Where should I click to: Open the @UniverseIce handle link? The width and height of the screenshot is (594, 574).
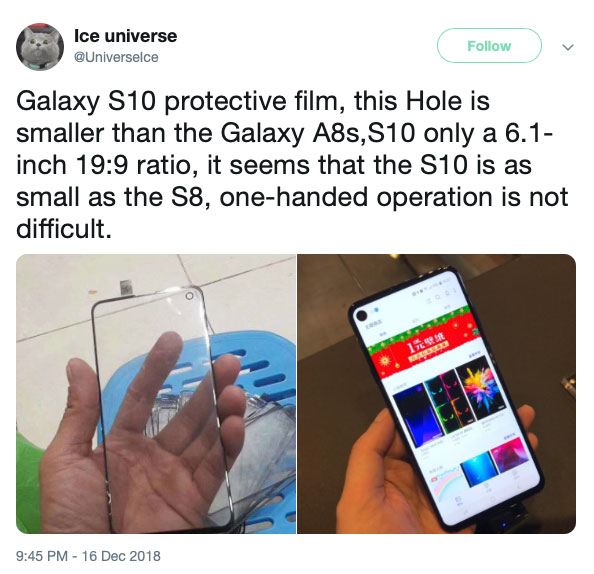(x=116, y=57)
